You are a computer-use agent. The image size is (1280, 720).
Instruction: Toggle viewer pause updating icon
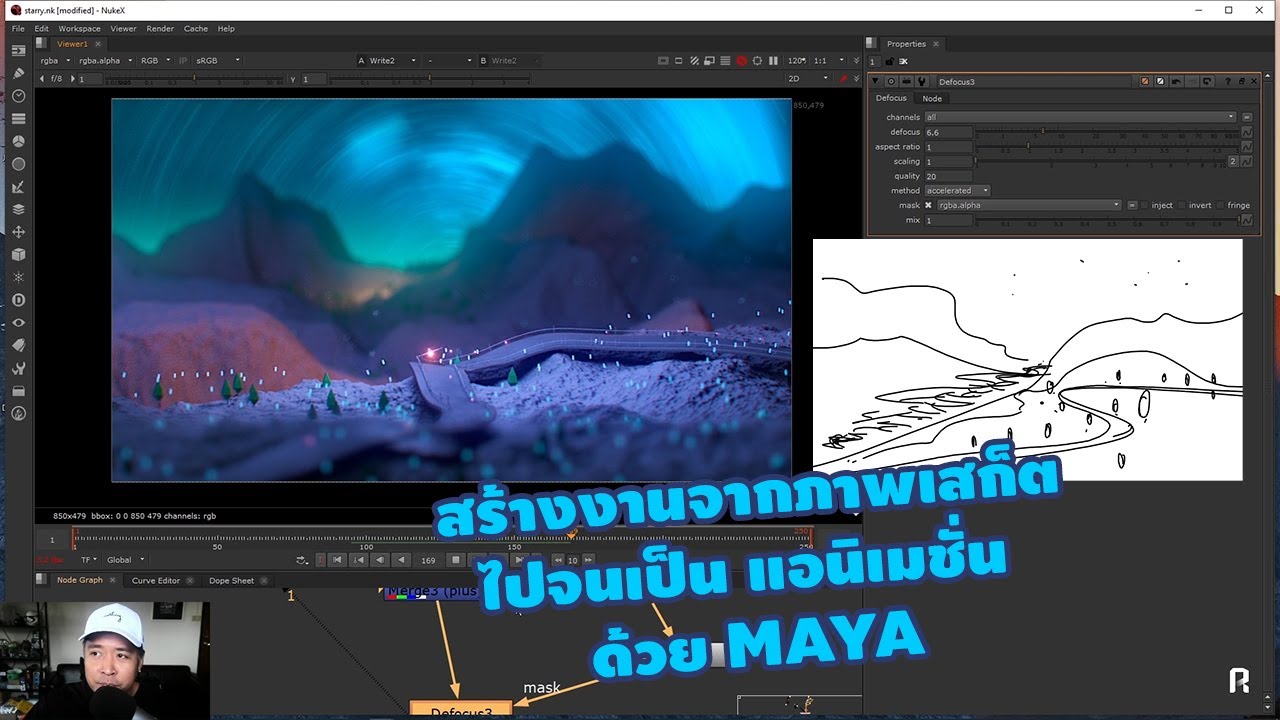[773, 61]
